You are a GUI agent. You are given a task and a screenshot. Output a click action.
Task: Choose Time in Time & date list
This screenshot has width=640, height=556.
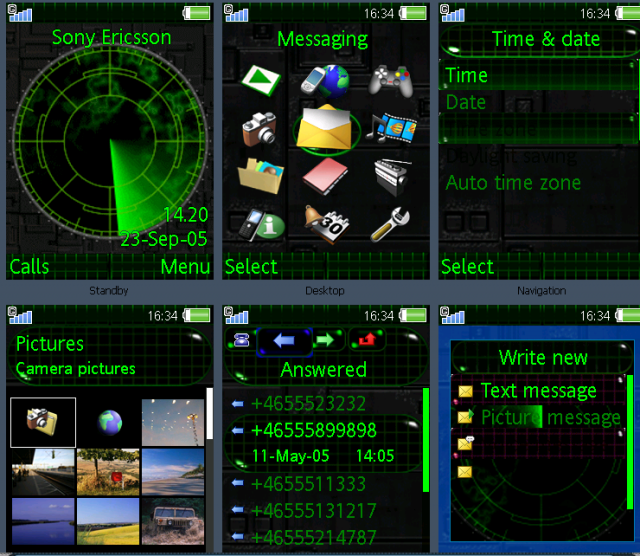[539, 75]
